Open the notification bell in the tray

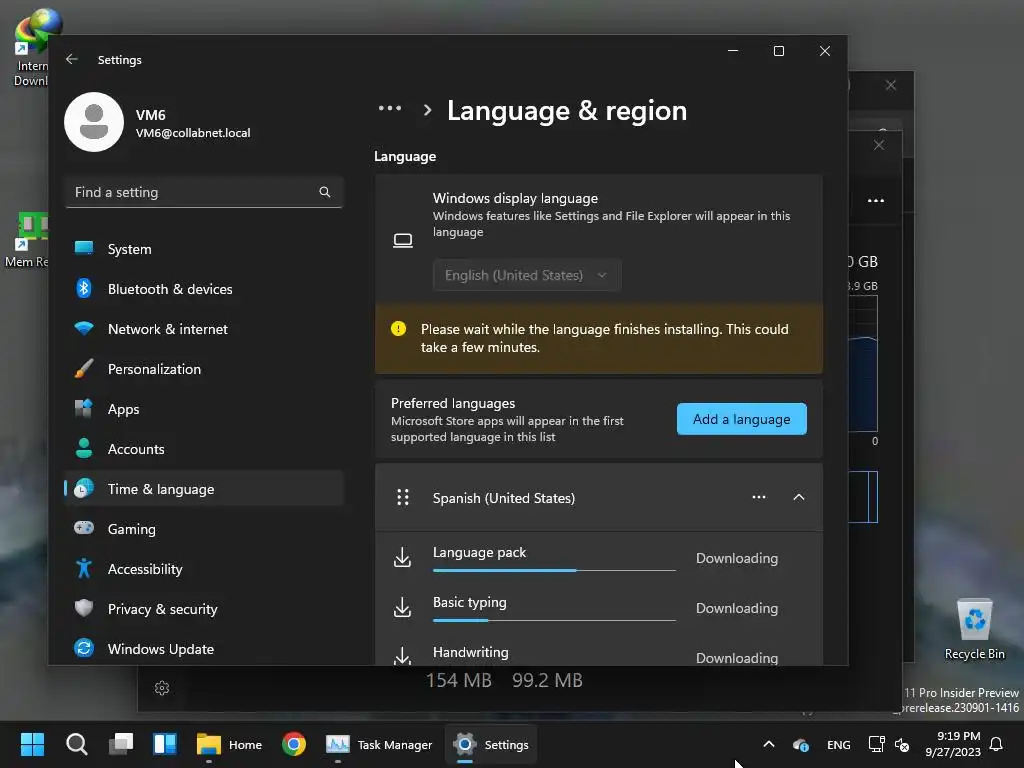997,744
